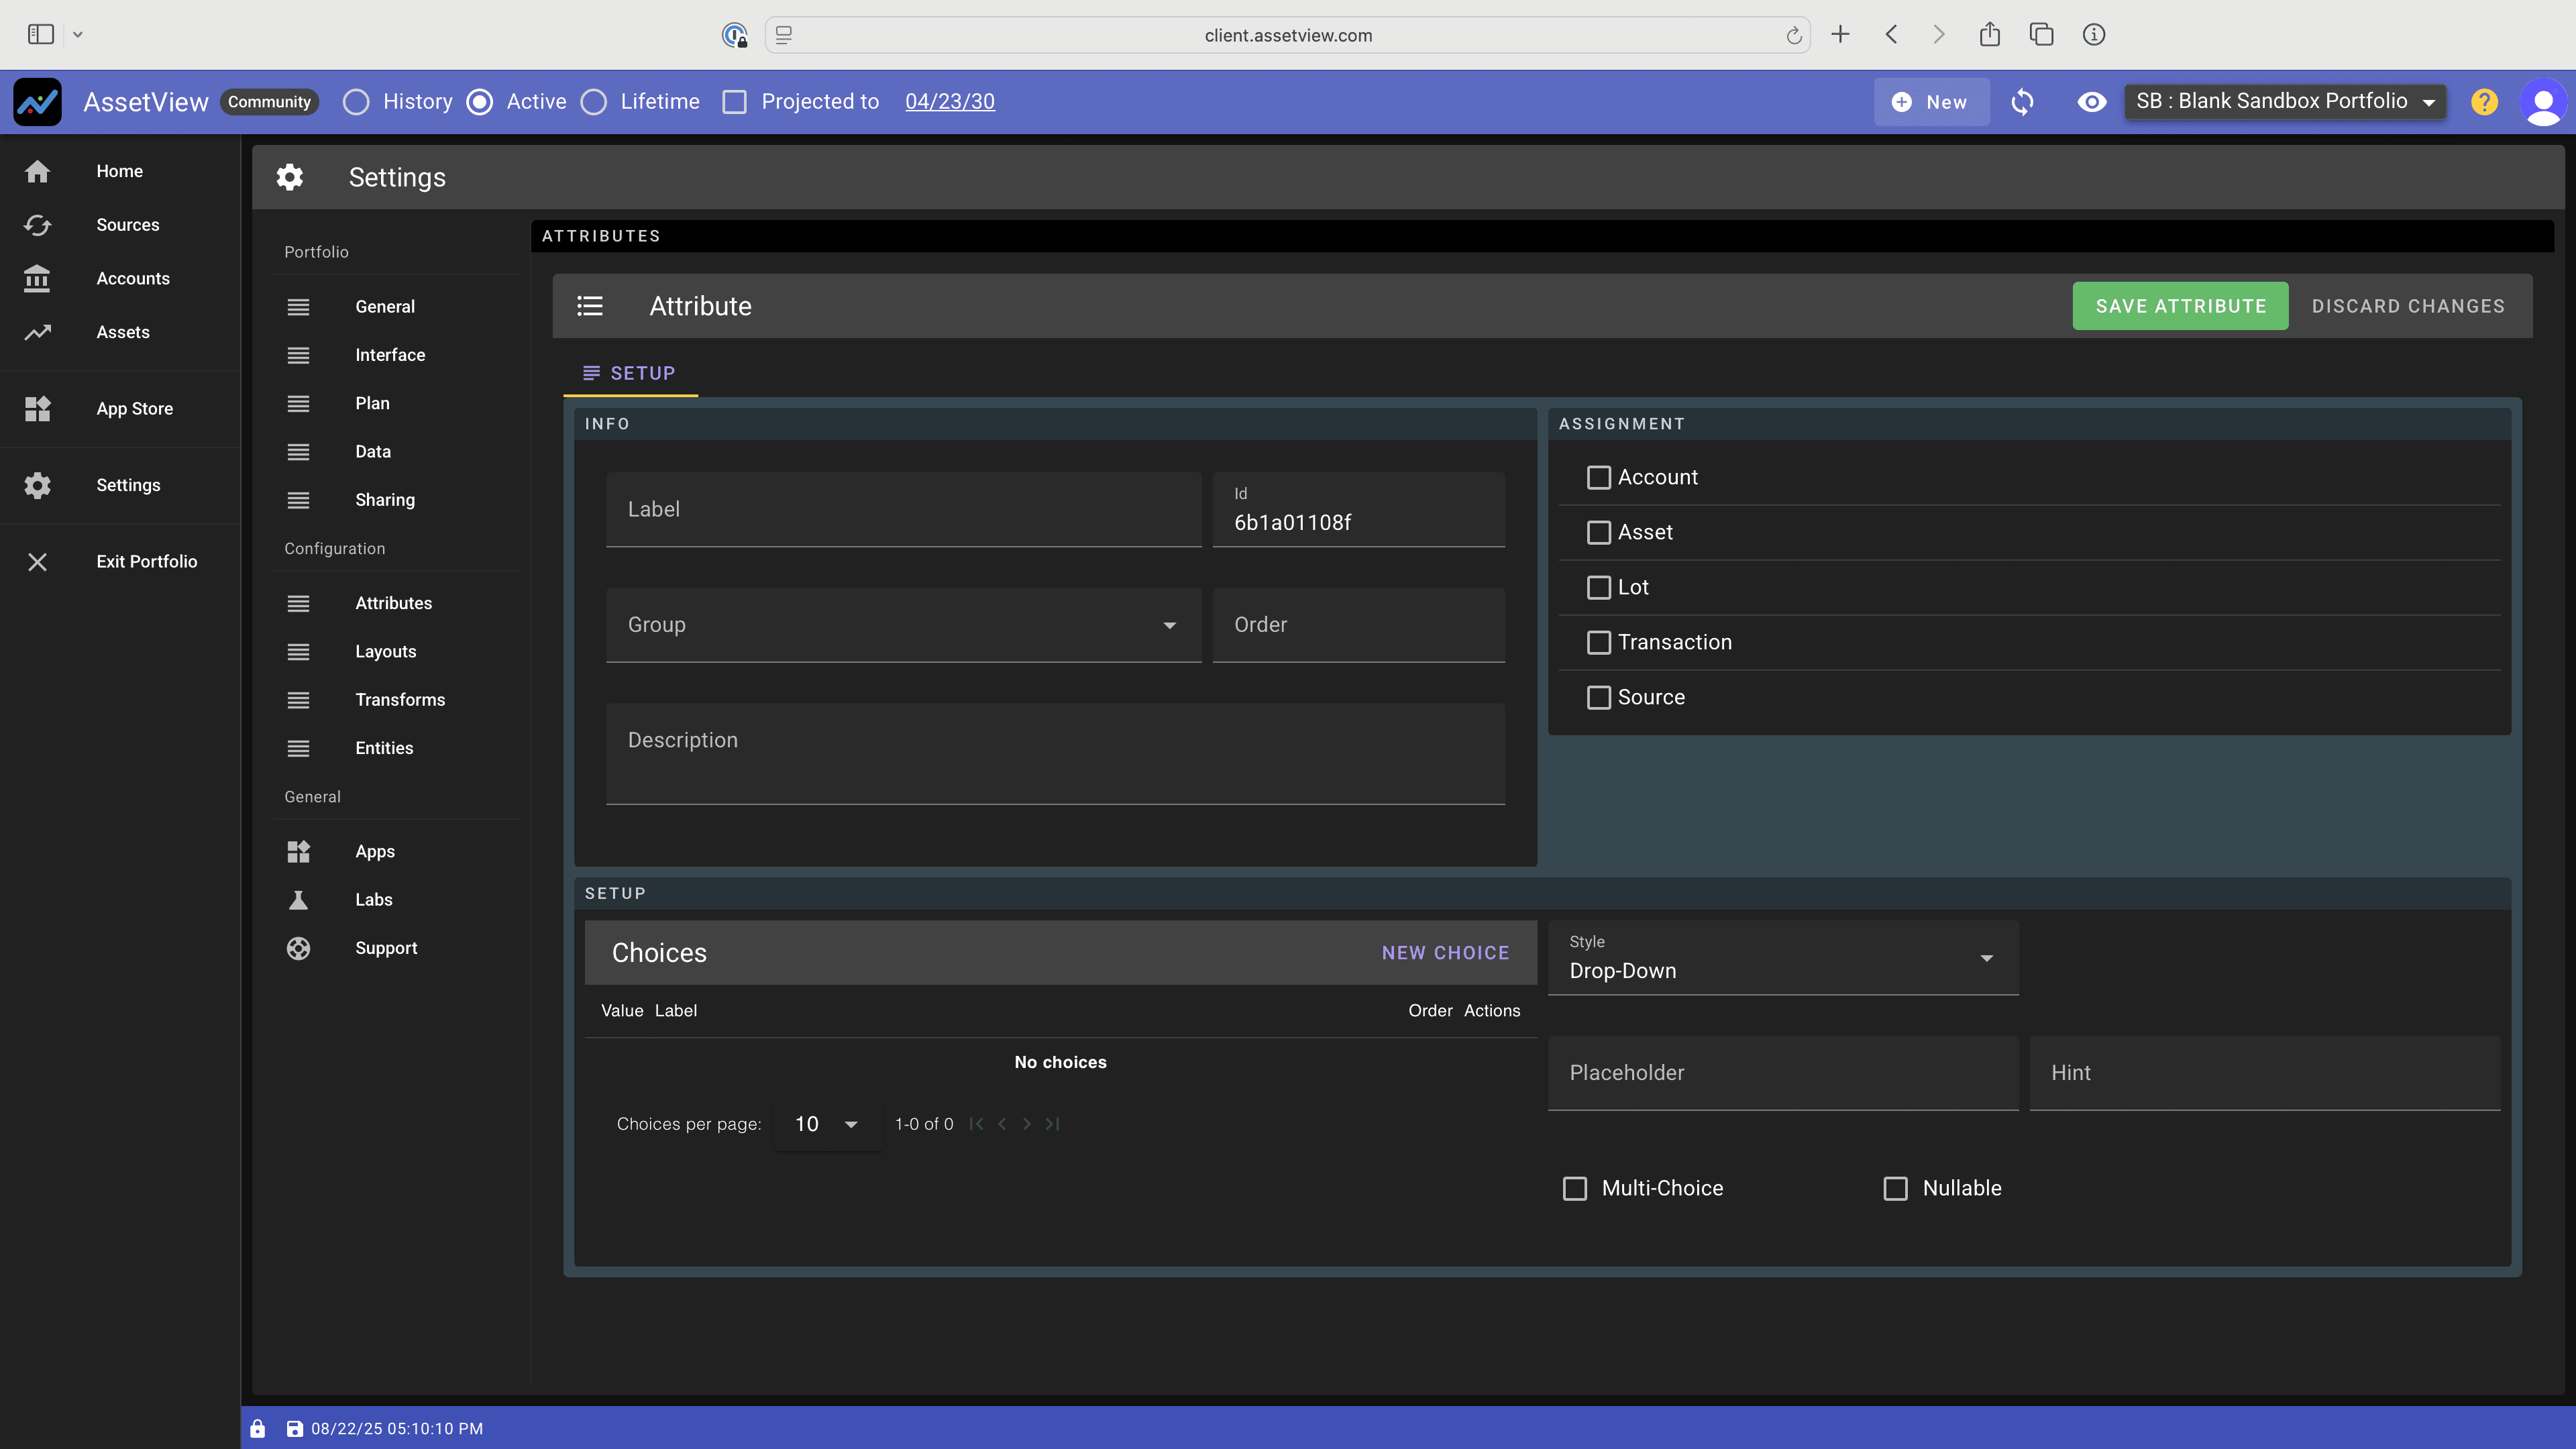Click the AssetView logo icon
Viewport: 2576px width, 1449px height.
pyautogui.click(x=38, y=102)
